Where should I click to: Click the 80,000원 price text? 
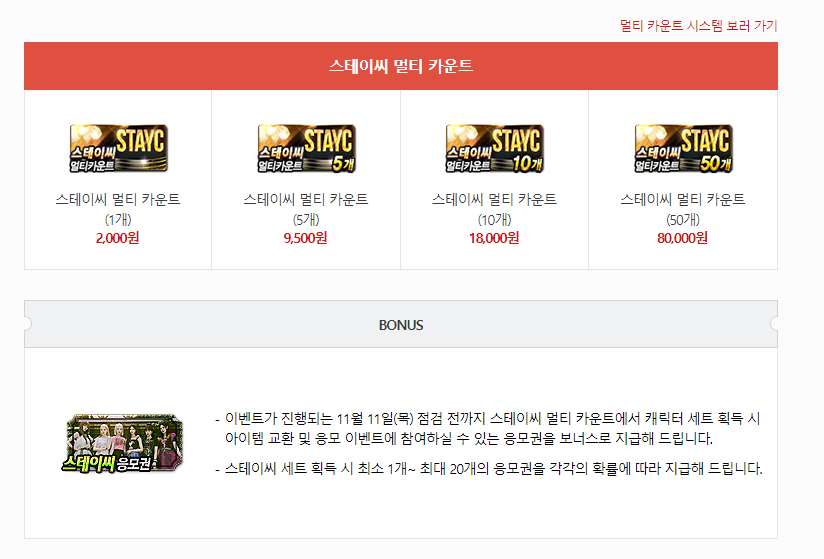(682, 238)
